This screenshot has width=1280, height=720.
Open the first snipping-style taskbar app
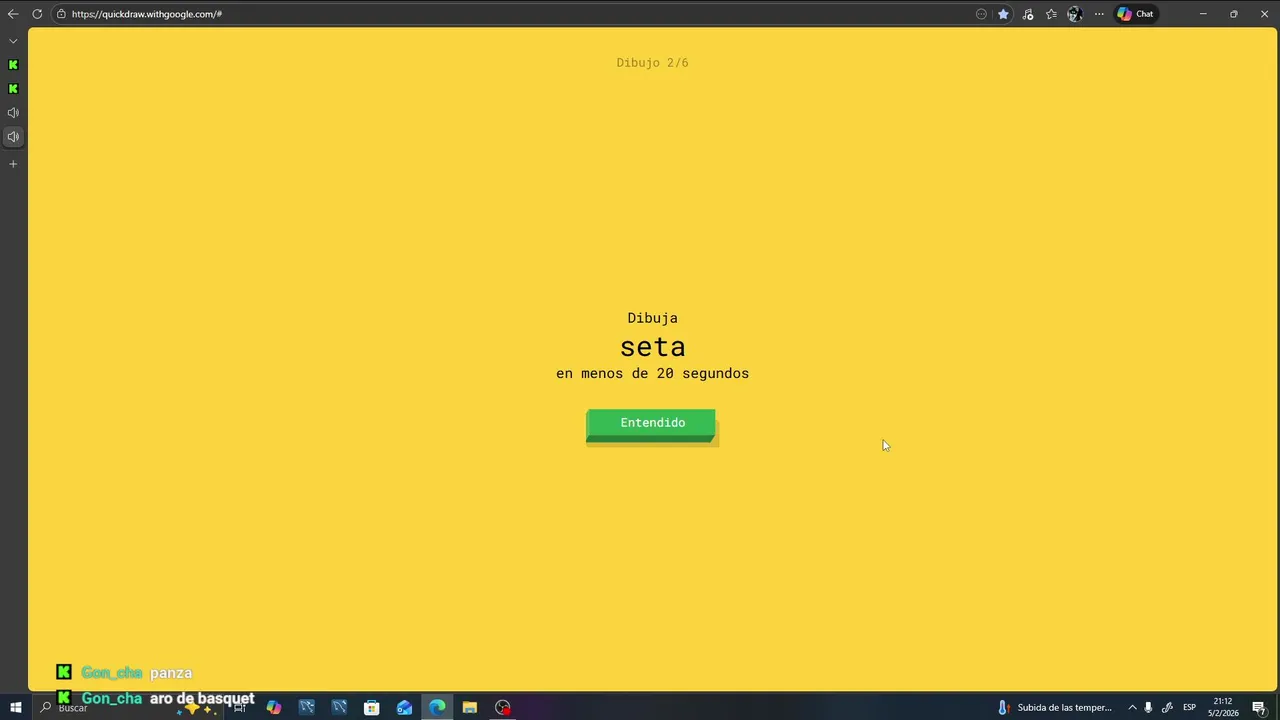point(307,708)
